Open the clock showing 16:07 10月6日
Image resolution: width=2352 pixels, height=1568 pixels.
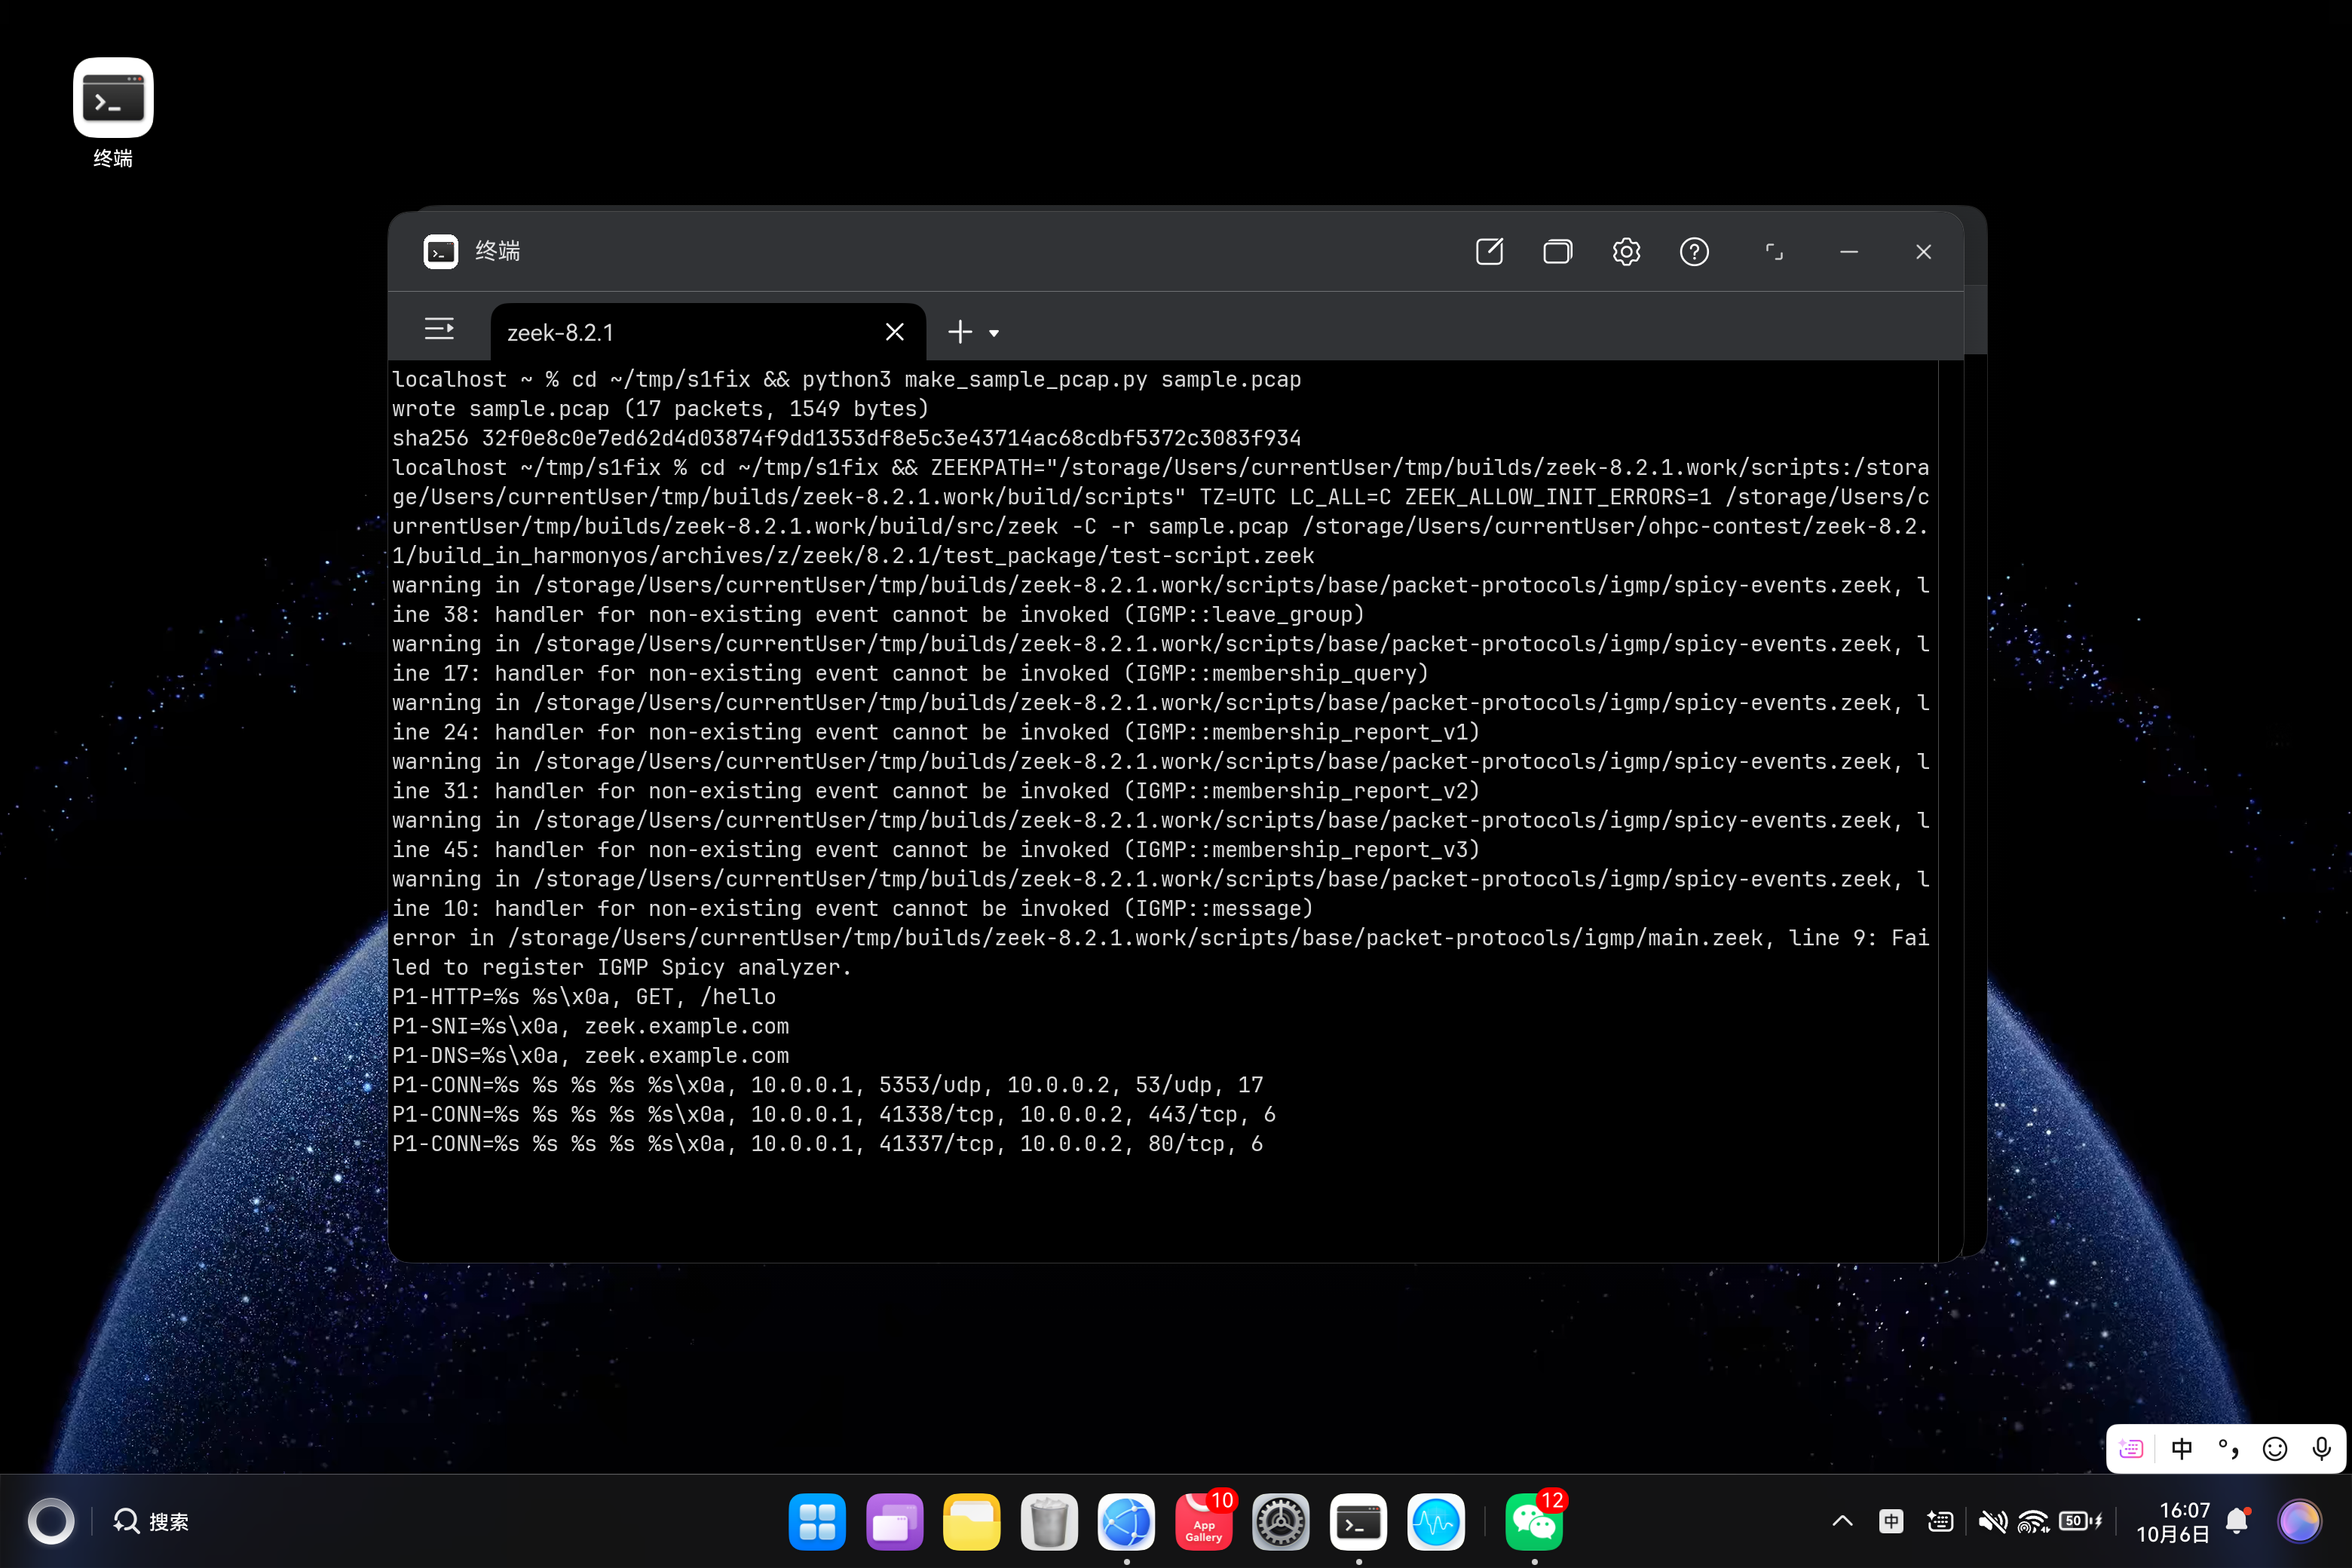(x=2172, y=1521)
